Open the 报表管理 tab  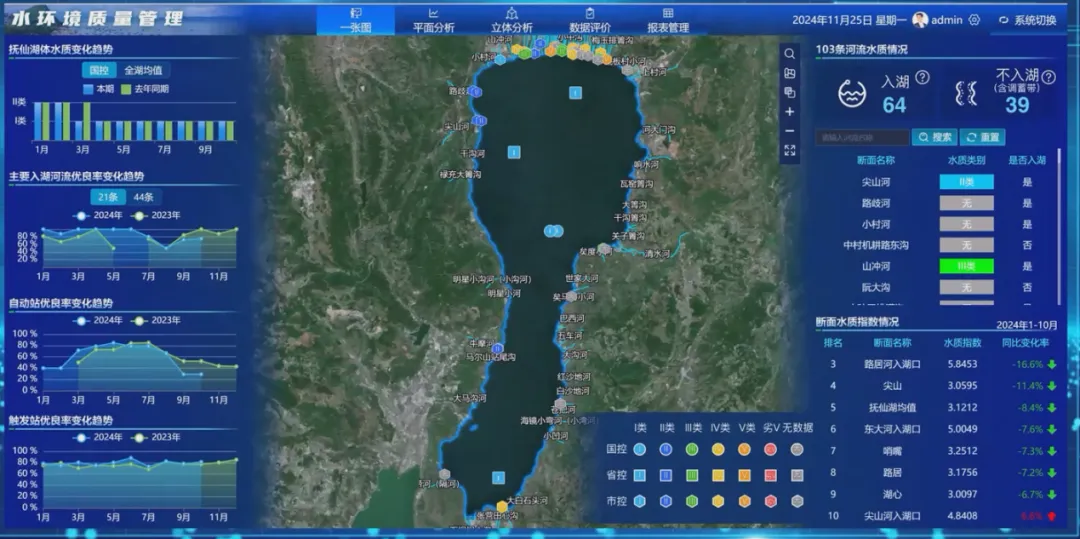coord(667,21)
